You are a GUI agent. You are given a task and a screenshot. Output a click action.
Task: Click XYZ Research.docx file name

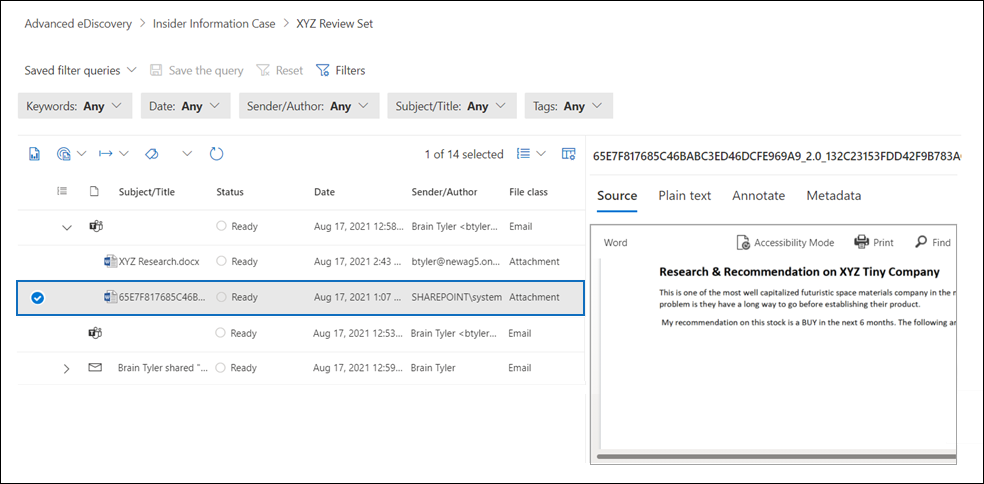coord(159,261)
